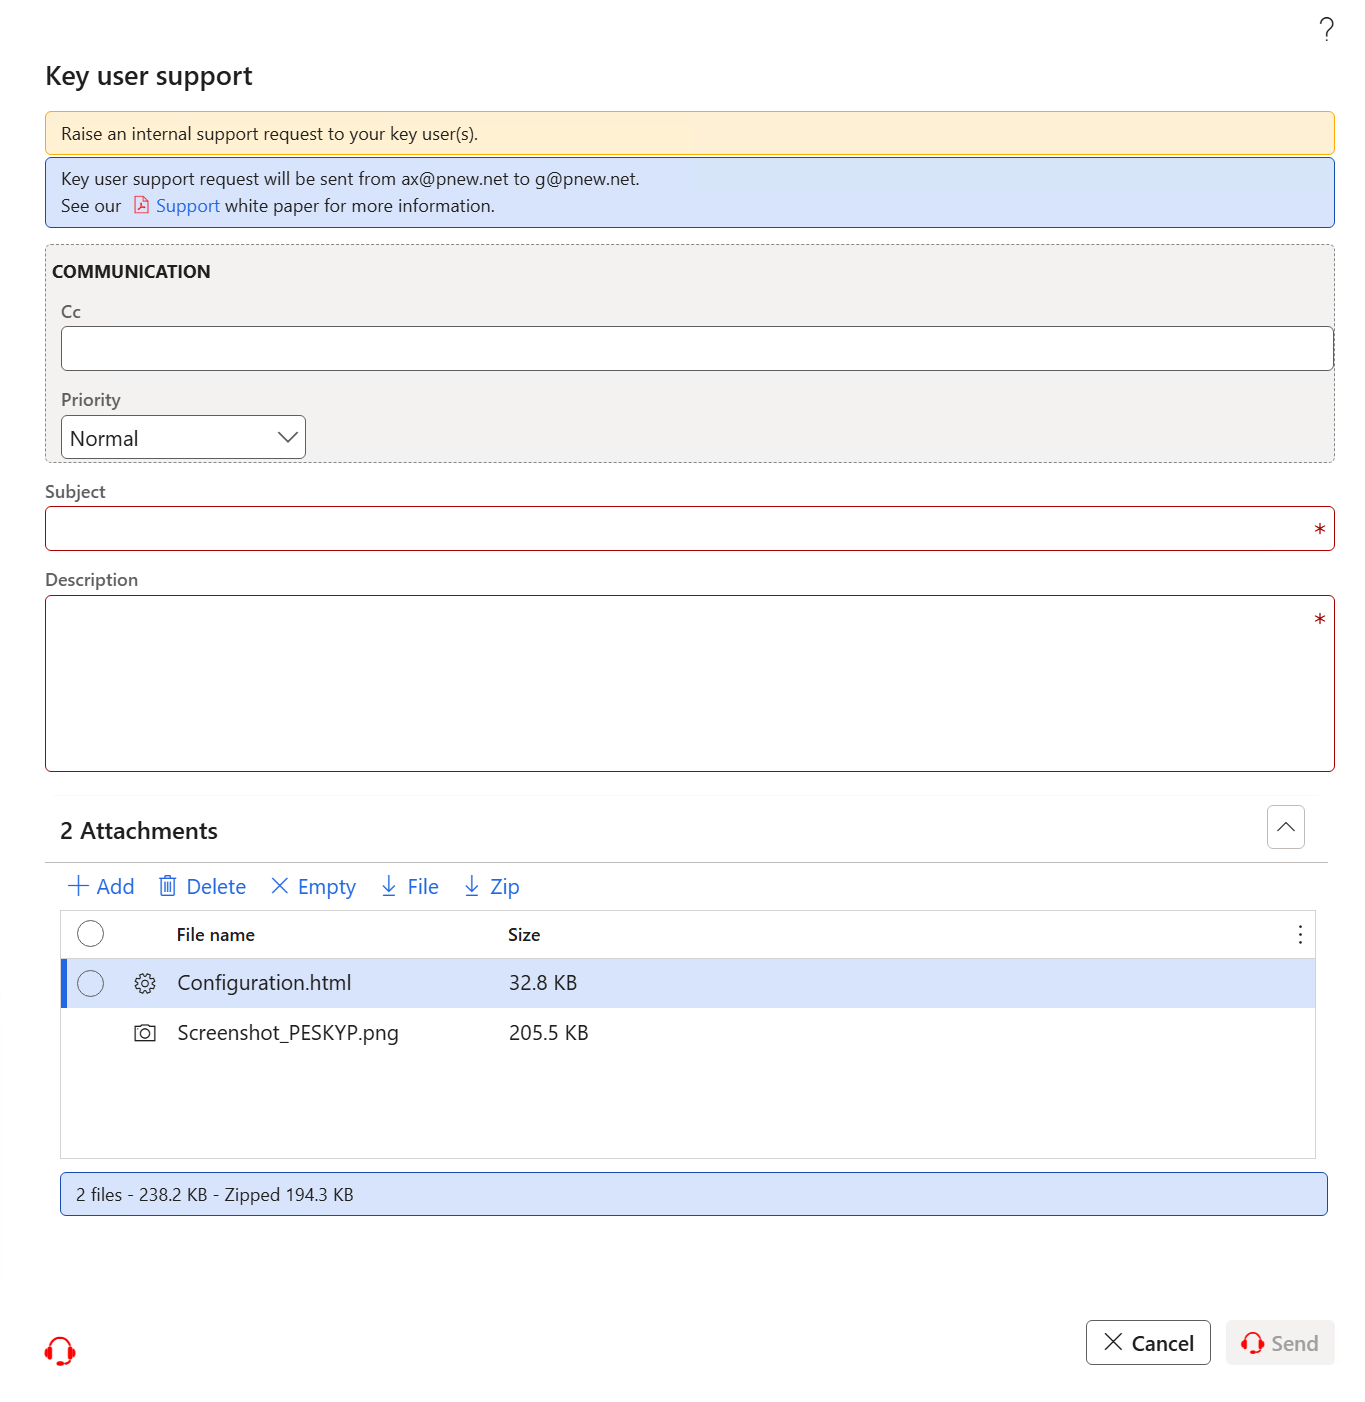Click the COMMUNICATION section header
The height and width of the screenshot is (1402, 1365).
coord(131,272)
